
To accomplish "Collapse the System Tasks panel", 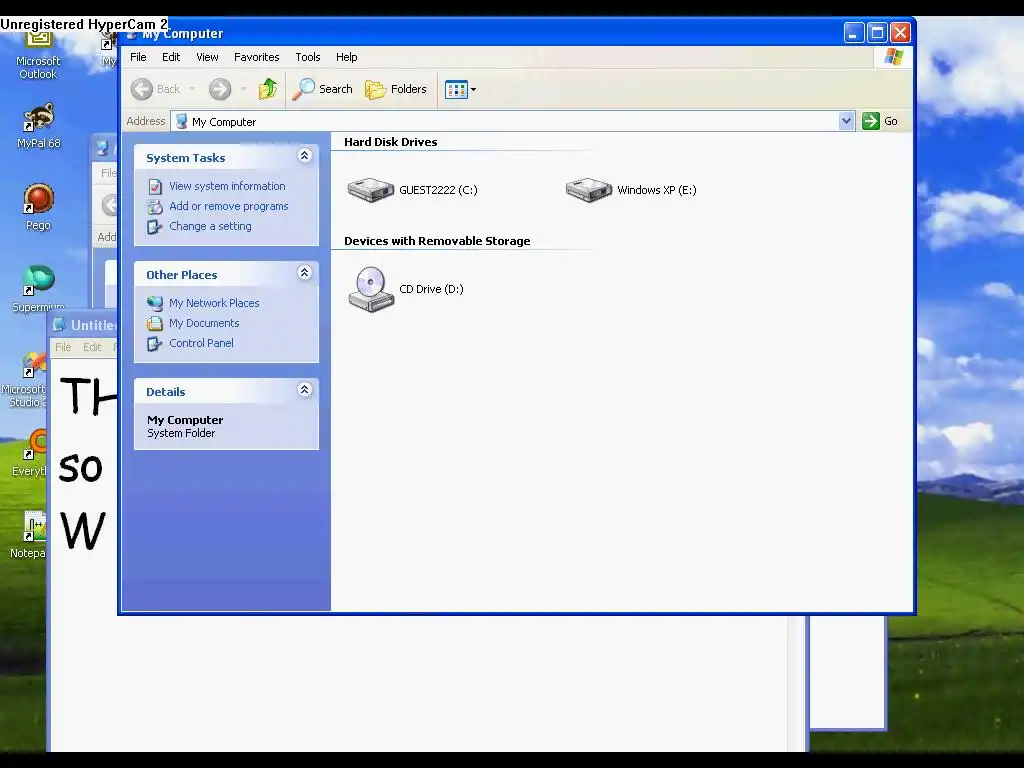I will (x=304, y=155).
